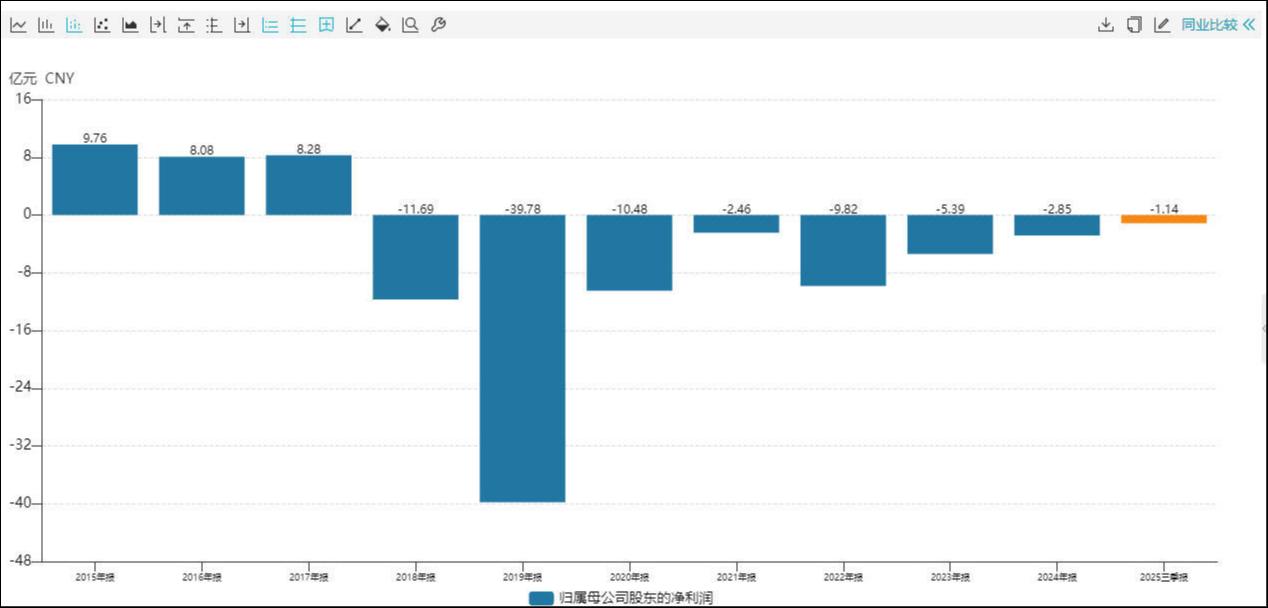Open the wrench settings tool
This screenshot has width=1268, height=608.
click(438, 25)
